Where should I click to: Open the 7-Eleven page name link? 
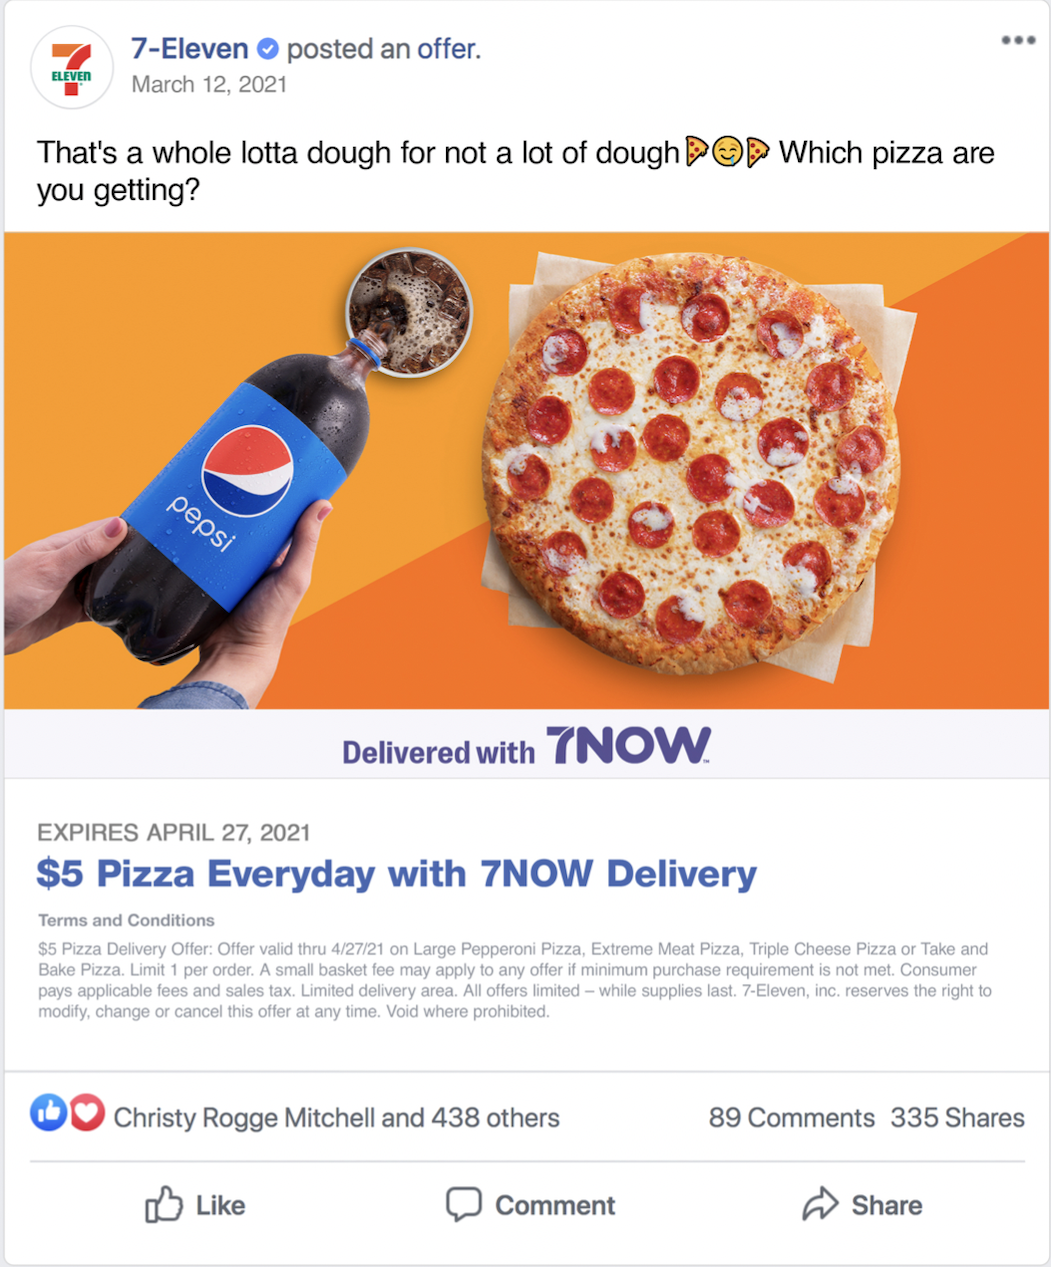[x=190, y=48]
